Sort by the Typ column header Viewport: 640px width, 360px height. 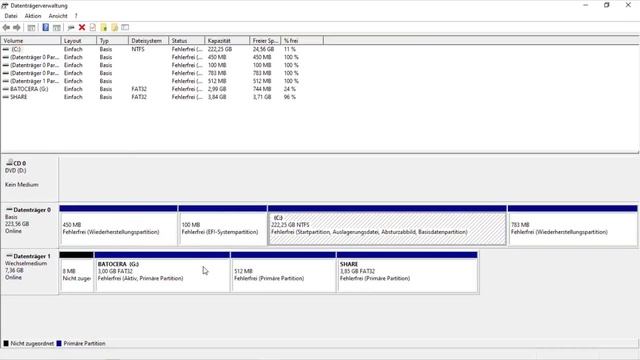[112, 41]
